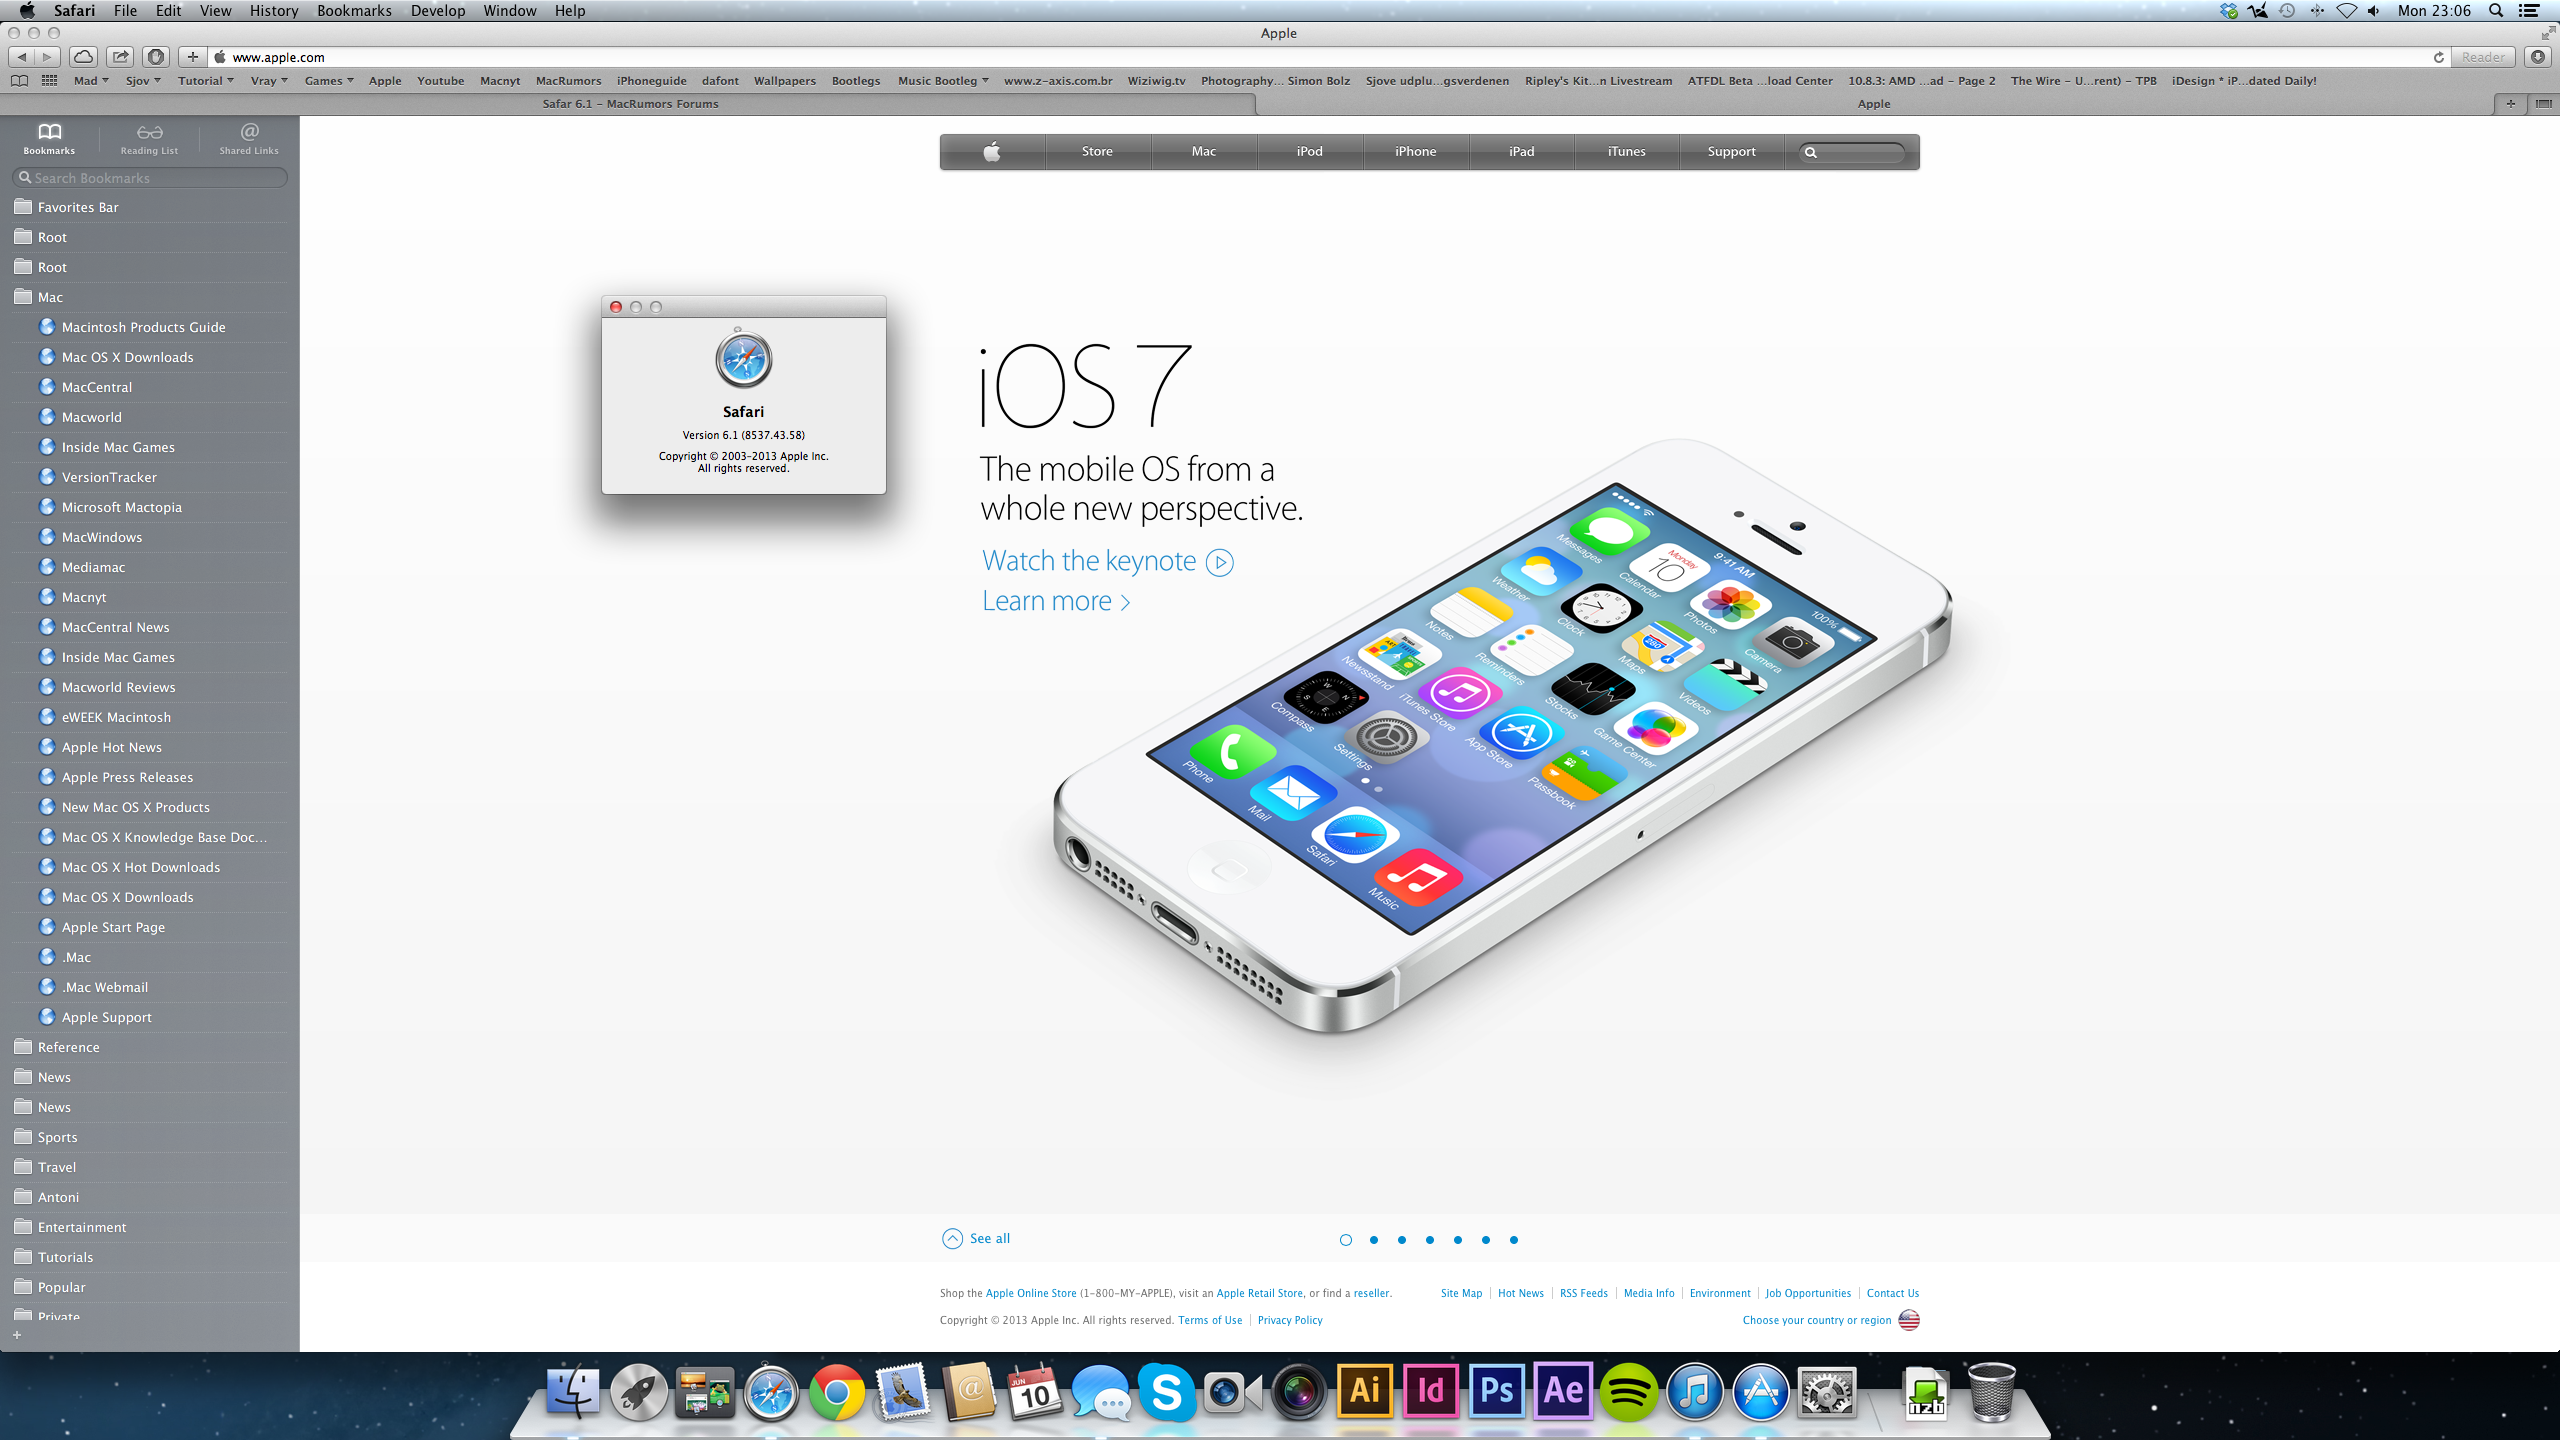Reload the page with the refresh icon

tap(2438, 57)
